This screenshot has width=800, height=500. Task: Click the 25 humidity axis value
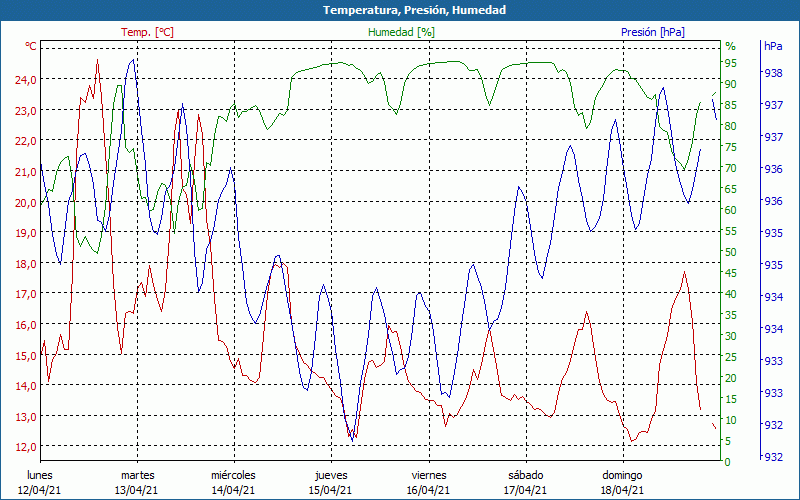pyautogui.click(x=731, y=357)
